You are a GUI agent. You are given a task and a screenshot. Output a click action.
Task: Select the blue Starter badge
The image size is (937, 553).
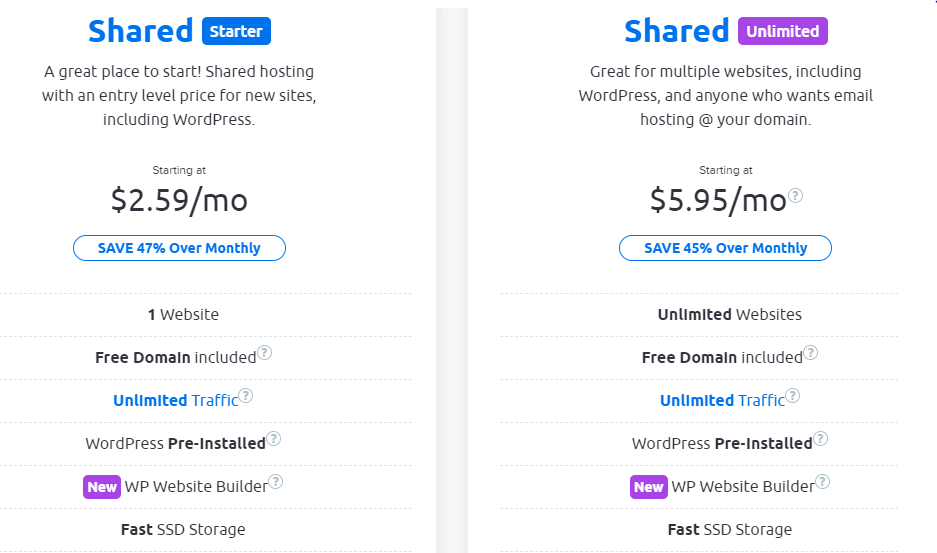coord(236,32)
